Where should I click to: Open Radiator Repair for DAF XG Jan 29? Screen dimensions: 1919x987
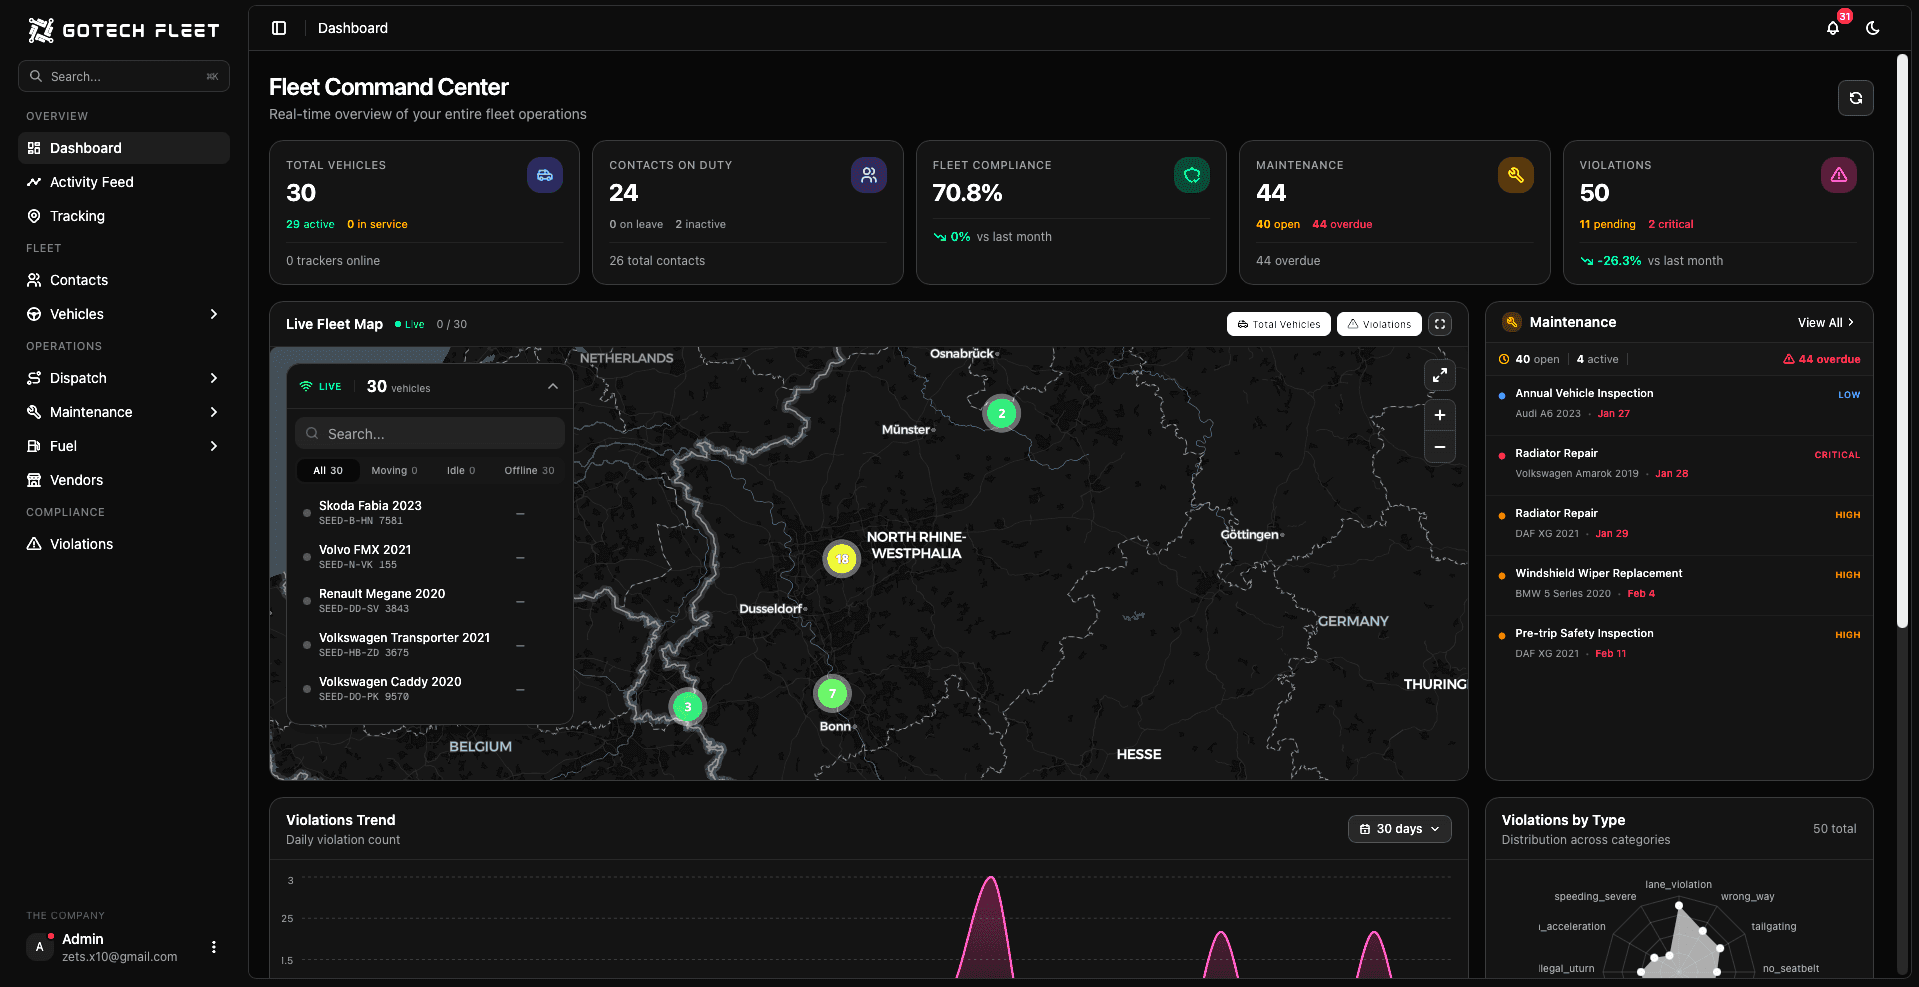1679,524
